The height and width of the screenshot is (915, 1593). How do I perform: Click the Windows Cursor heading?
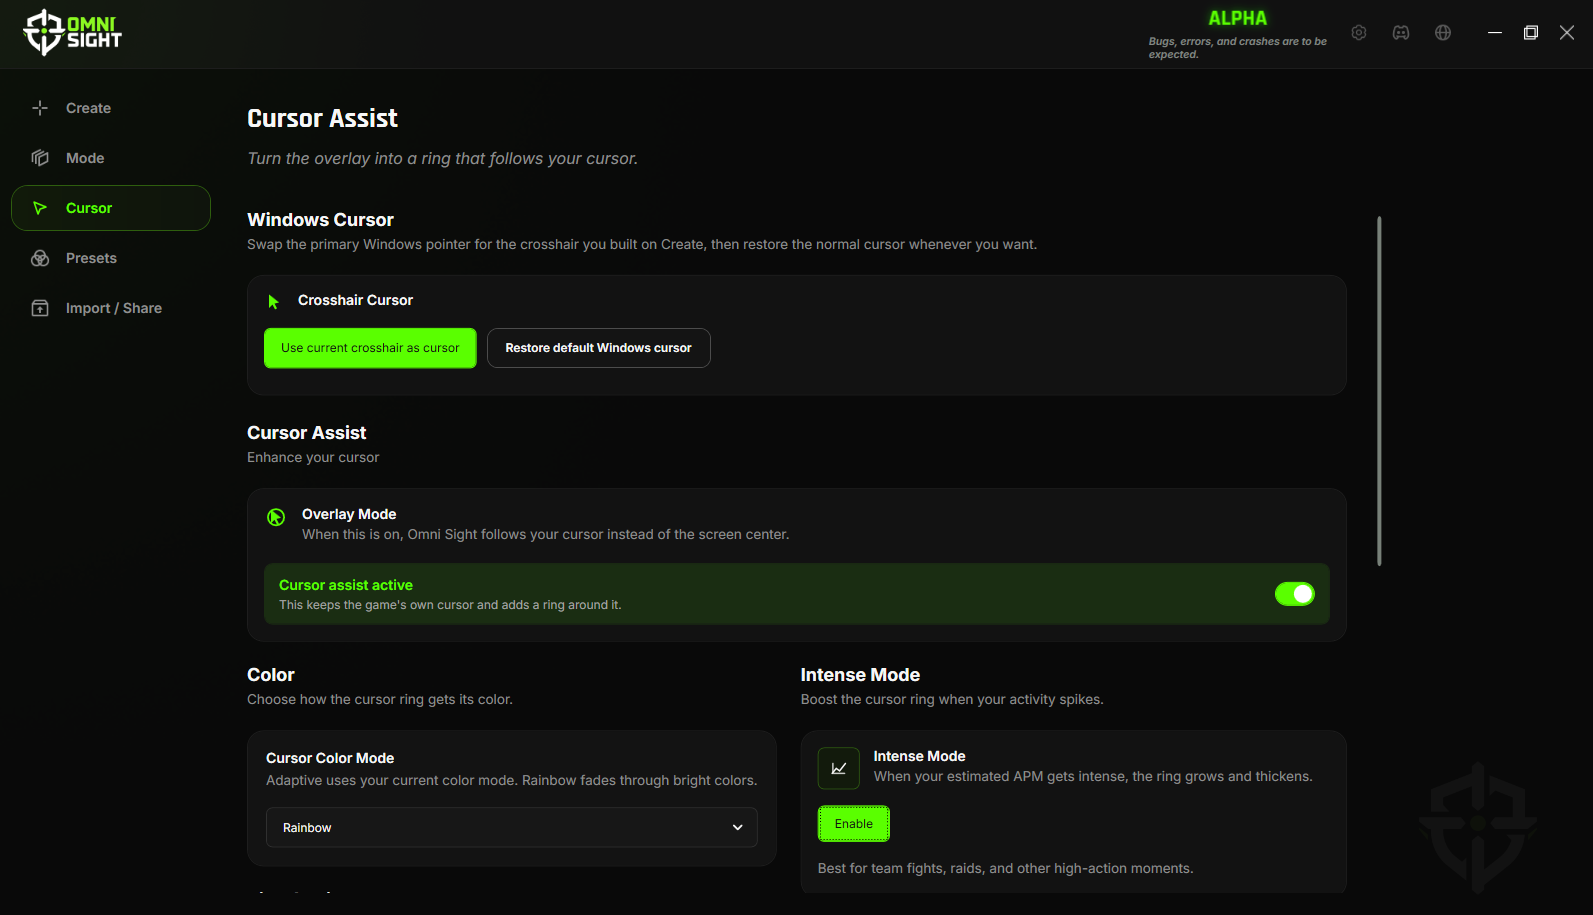320,220
